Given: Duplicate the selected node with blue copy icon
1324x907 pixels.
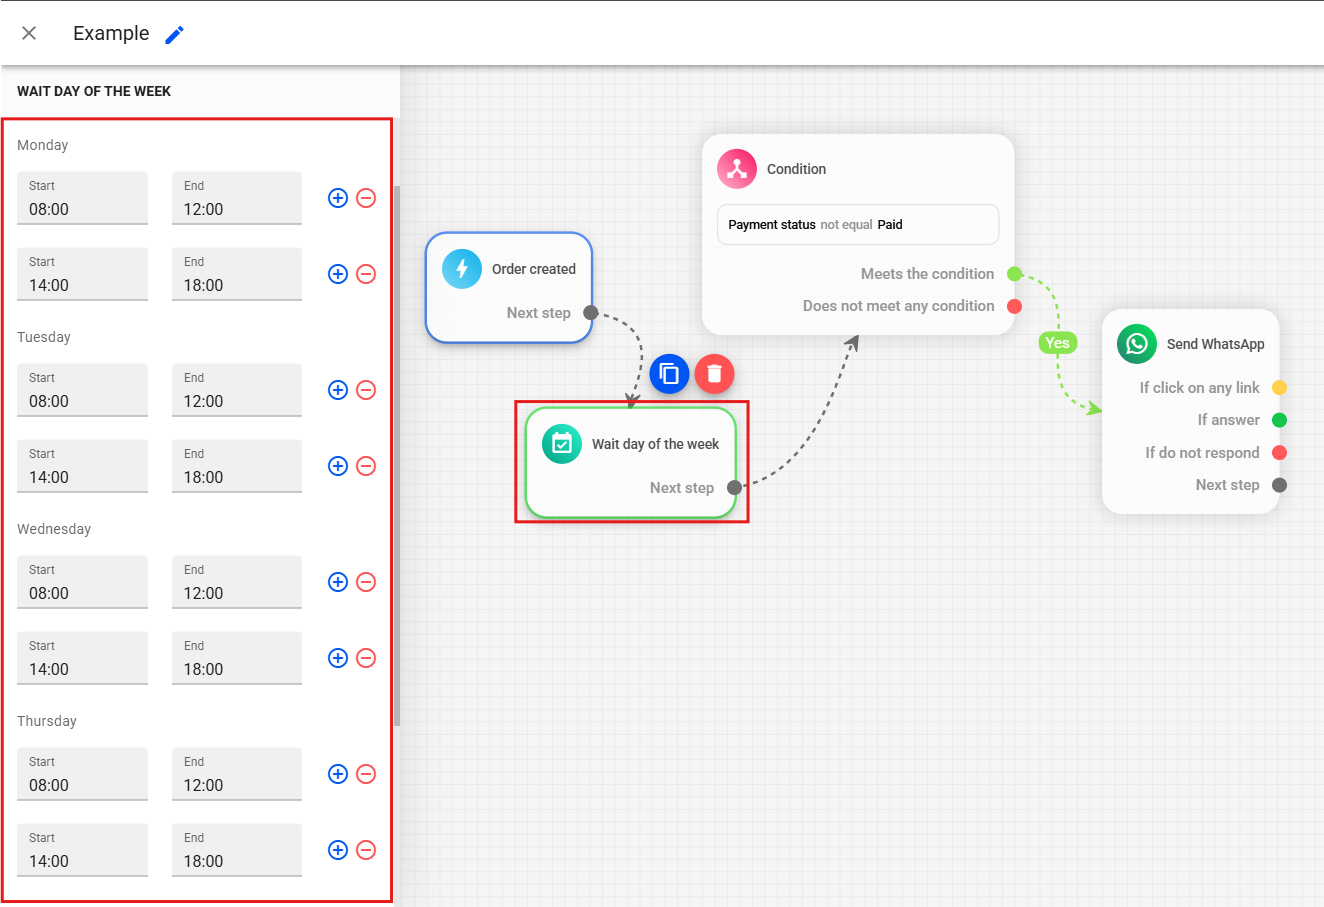Looking at the screenshot, I should (669, 374).
